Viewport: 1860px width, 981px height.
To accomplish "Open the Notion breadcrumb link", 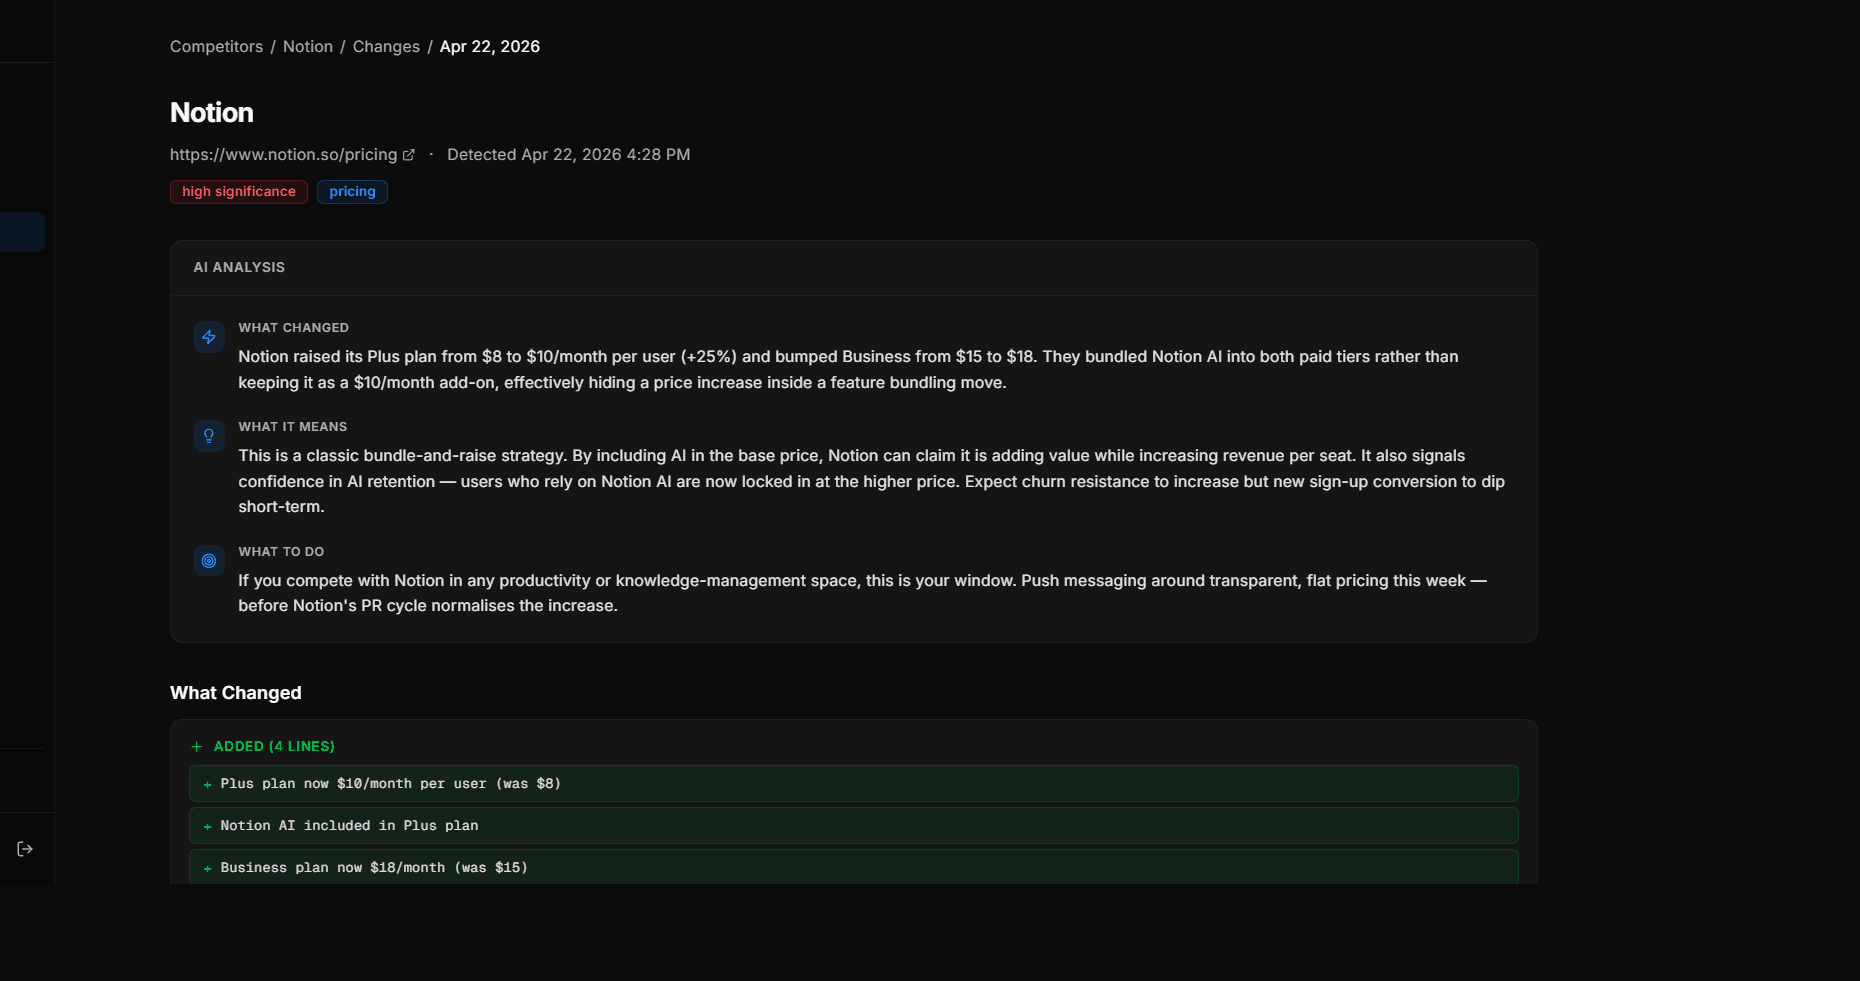I will click(x=308, y=47).
